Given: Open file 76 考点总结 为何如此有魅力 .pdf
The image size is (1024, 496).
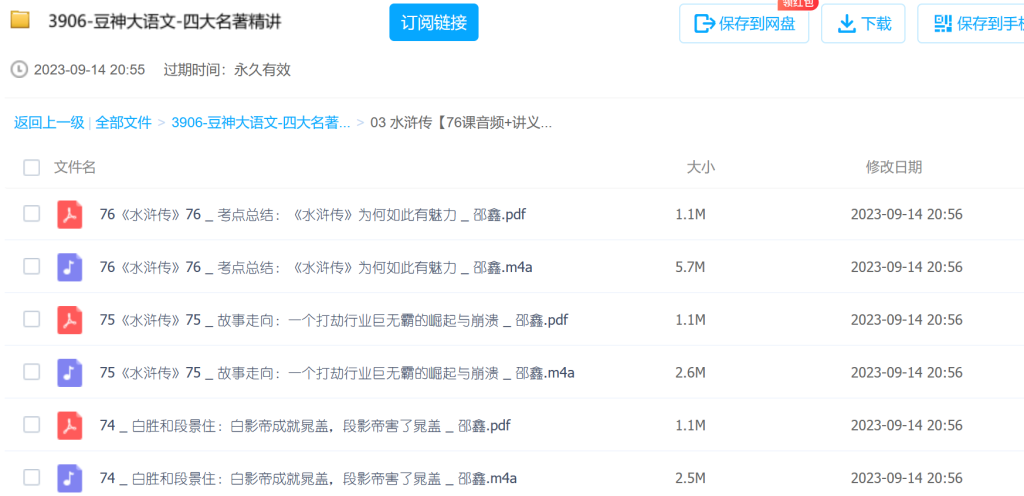Looking at the screenshot, I should [313, 214].
